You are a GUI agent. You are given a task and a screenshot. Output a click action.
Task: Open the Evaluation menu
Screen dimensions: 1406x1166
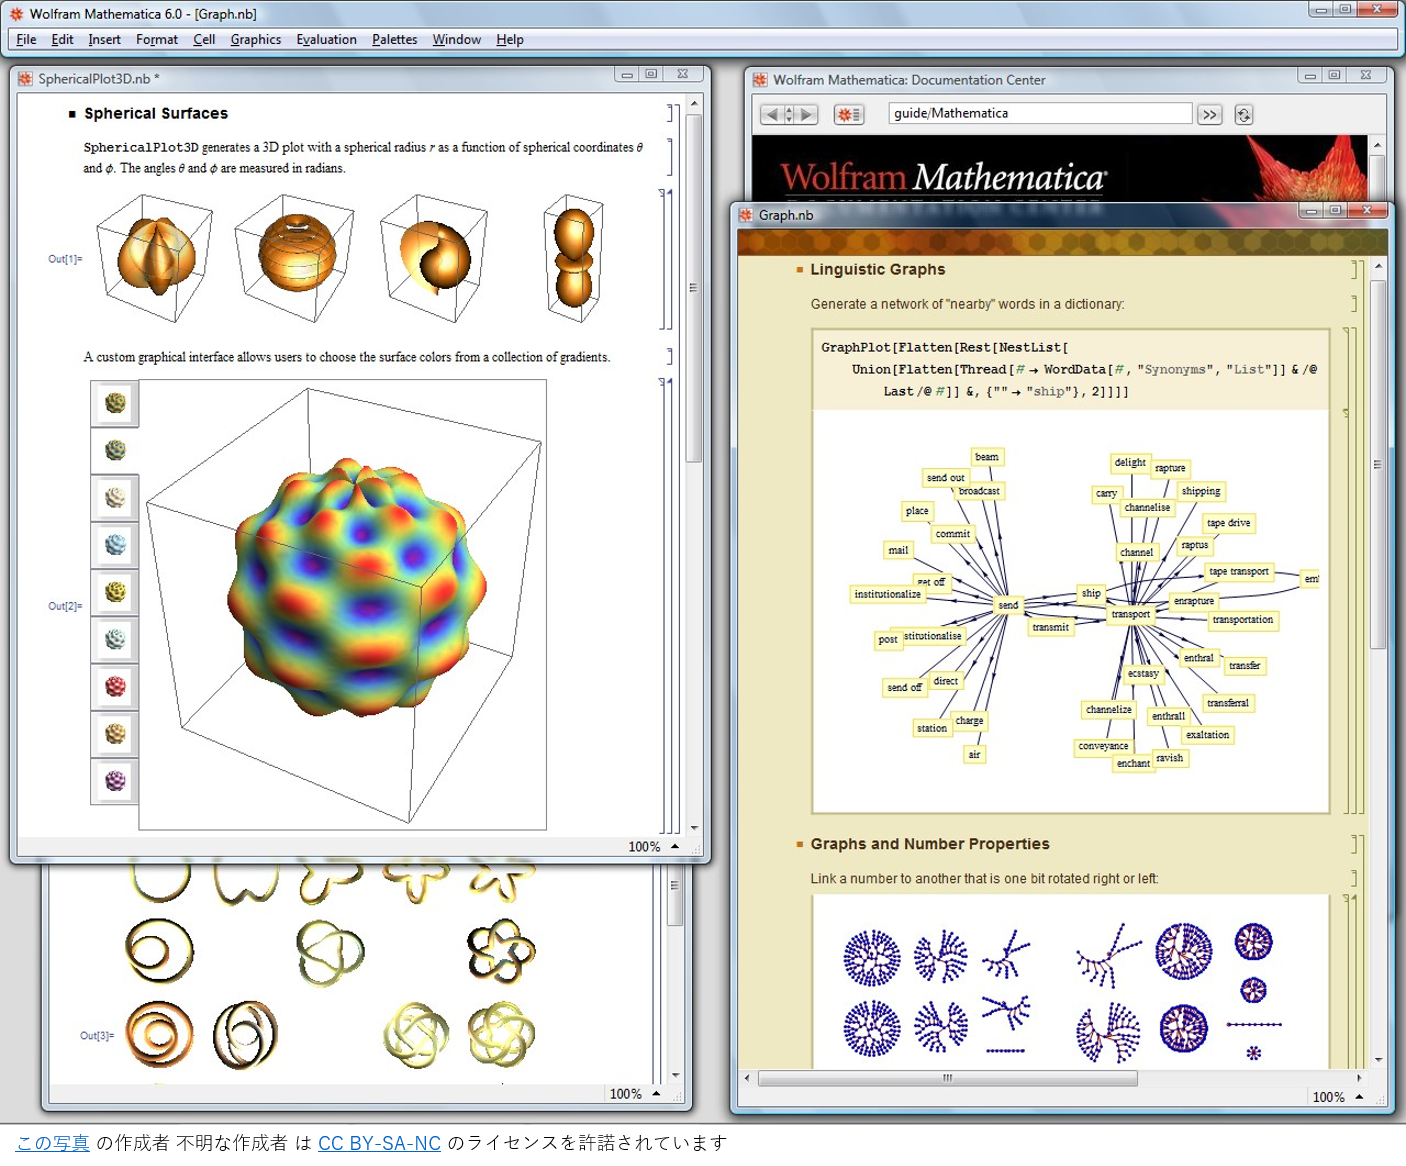326,40
